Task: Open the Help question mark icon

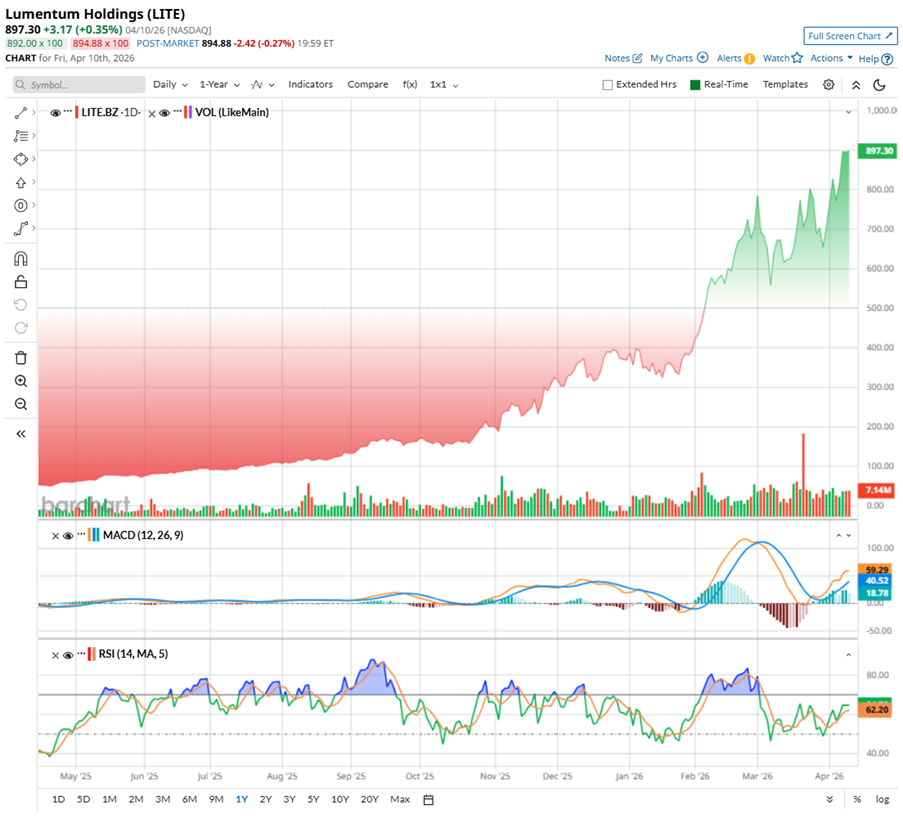Action: click(x=887, y=59)
